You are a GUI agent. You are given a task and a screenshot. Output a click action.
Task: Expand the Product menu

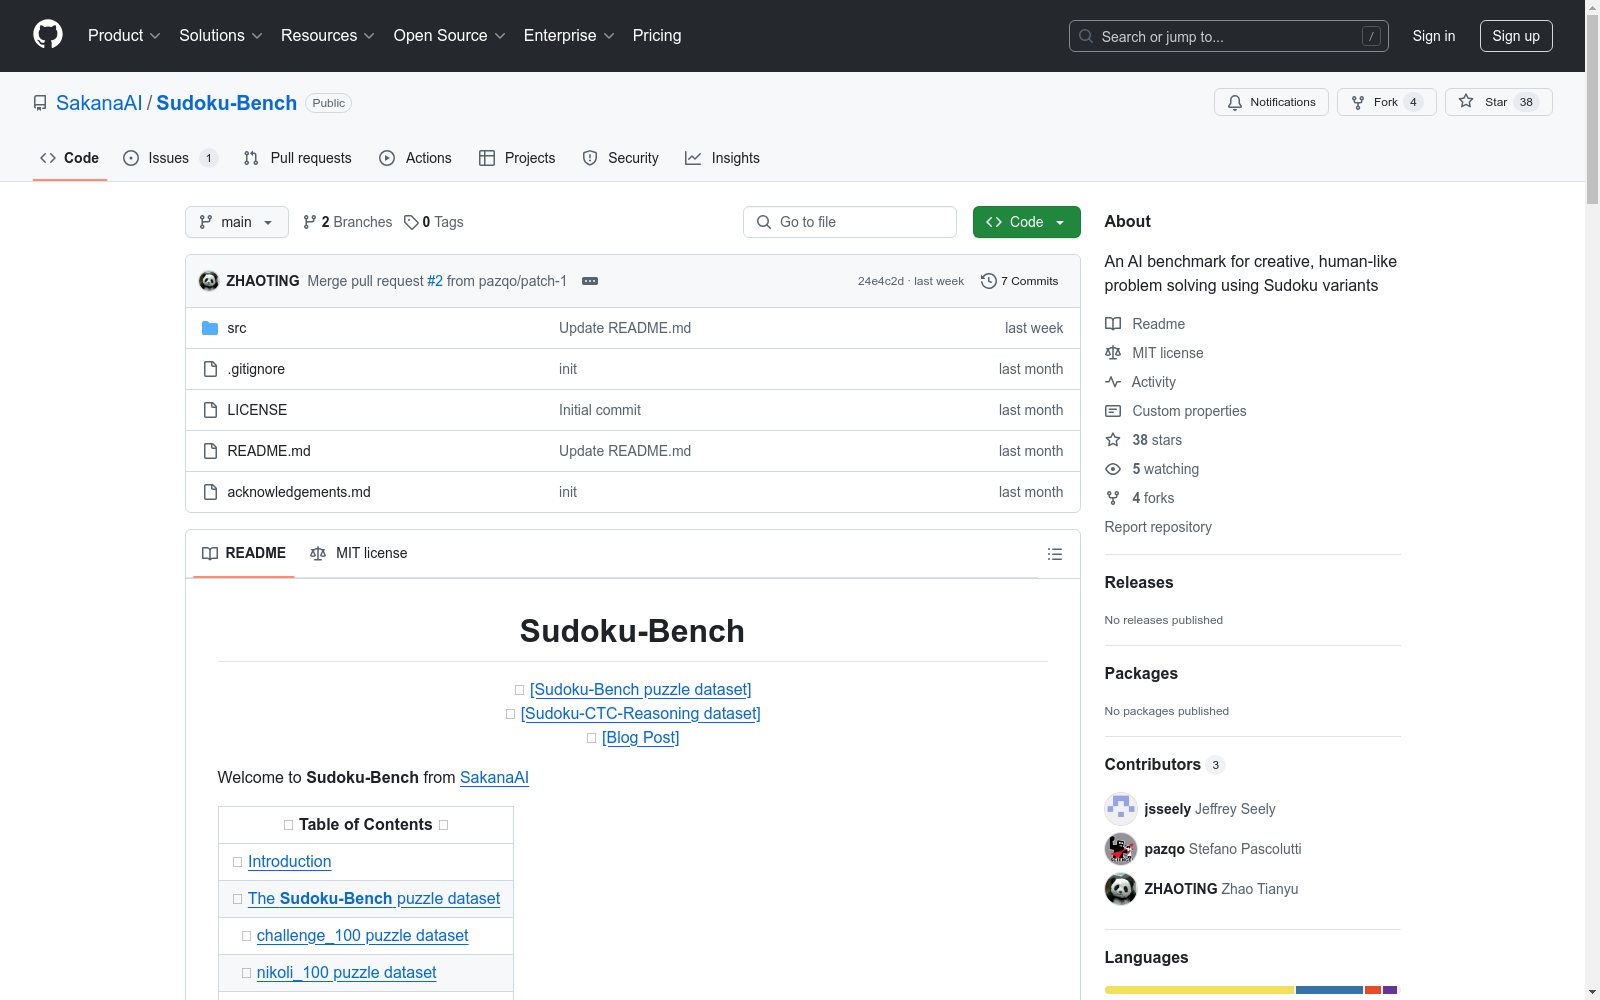tap(124, 36)
